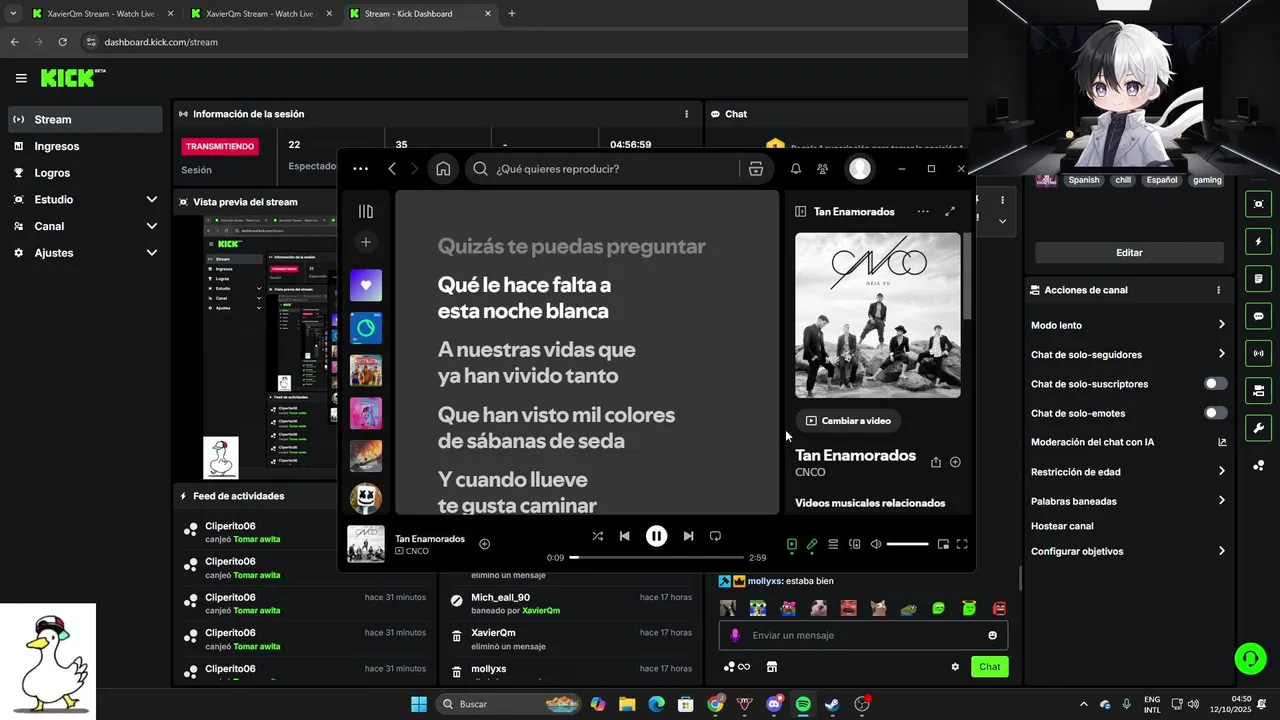Open the Spotify play queue
1280x720 pixels.
(833, 545)
